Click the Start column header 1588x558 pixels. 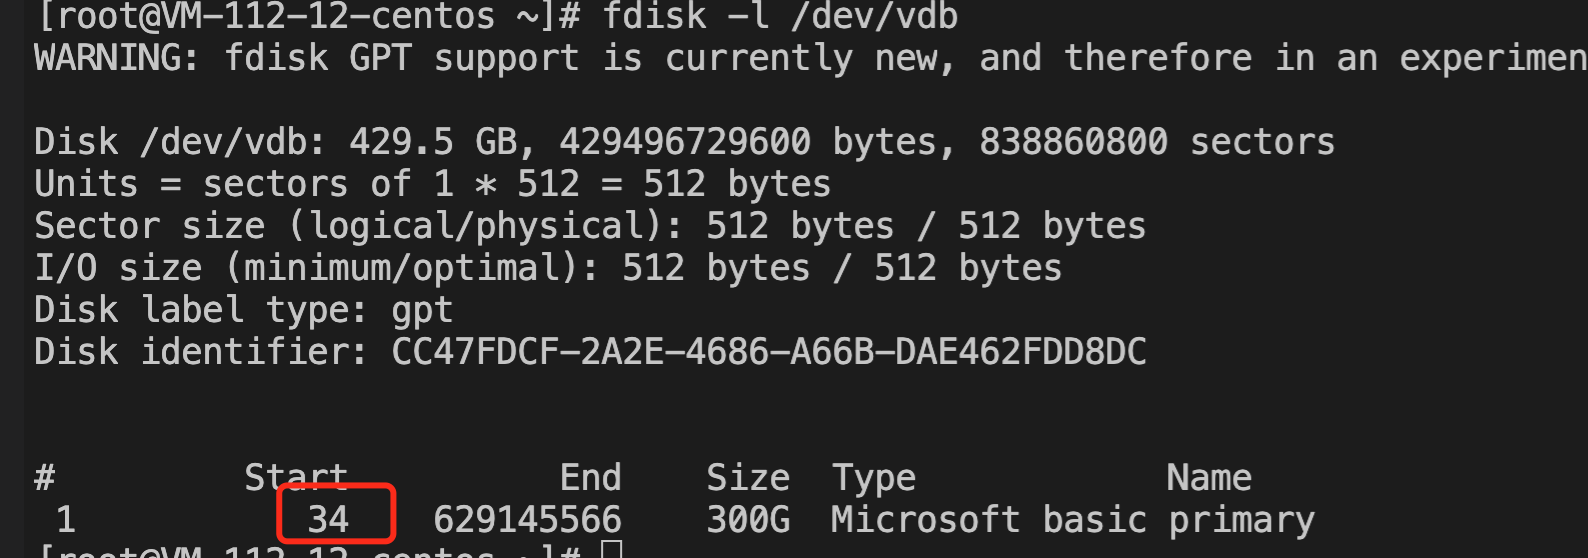296,477
